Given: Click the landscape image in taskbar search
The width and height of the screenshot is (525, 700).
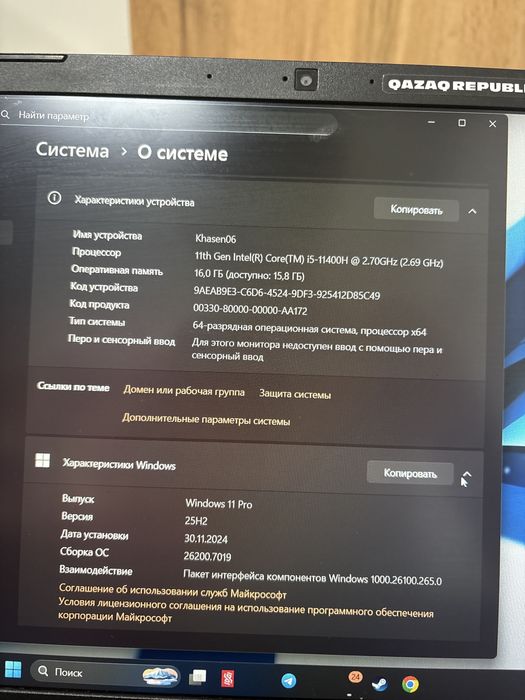Looking at the screenshot, I should pyautogui.click(x=160, y=675).
